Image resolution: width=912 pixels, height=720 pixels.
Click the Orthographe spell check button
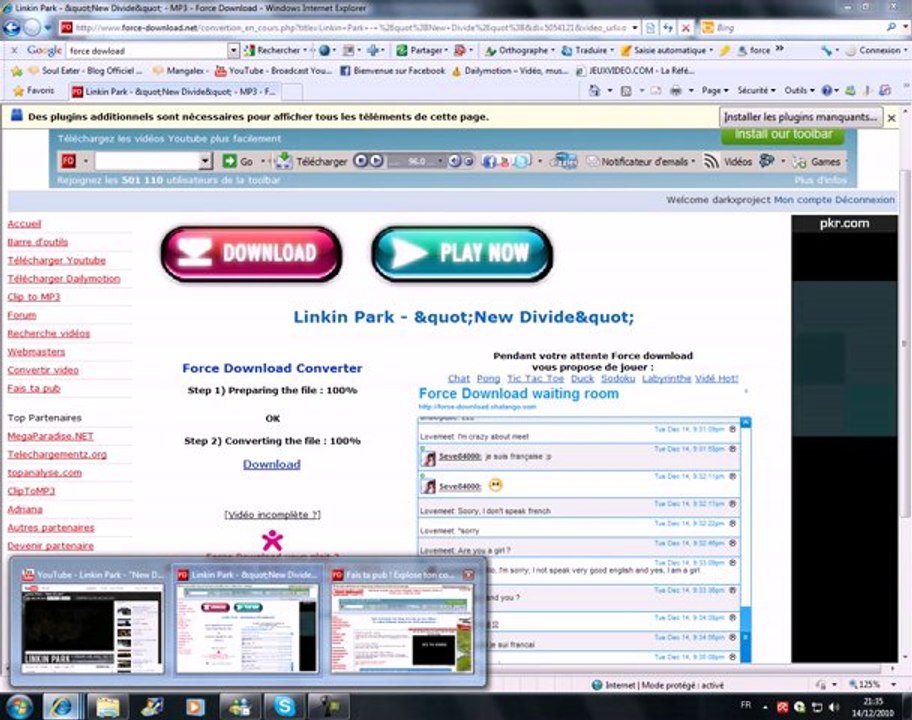[x=519, y=51]
